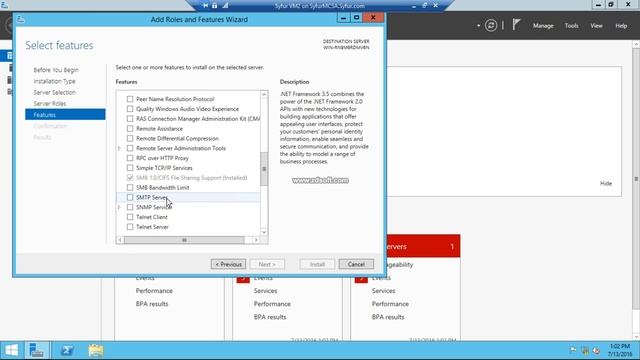Enable the Telnet Server checkbox

[x=130, y=227]
